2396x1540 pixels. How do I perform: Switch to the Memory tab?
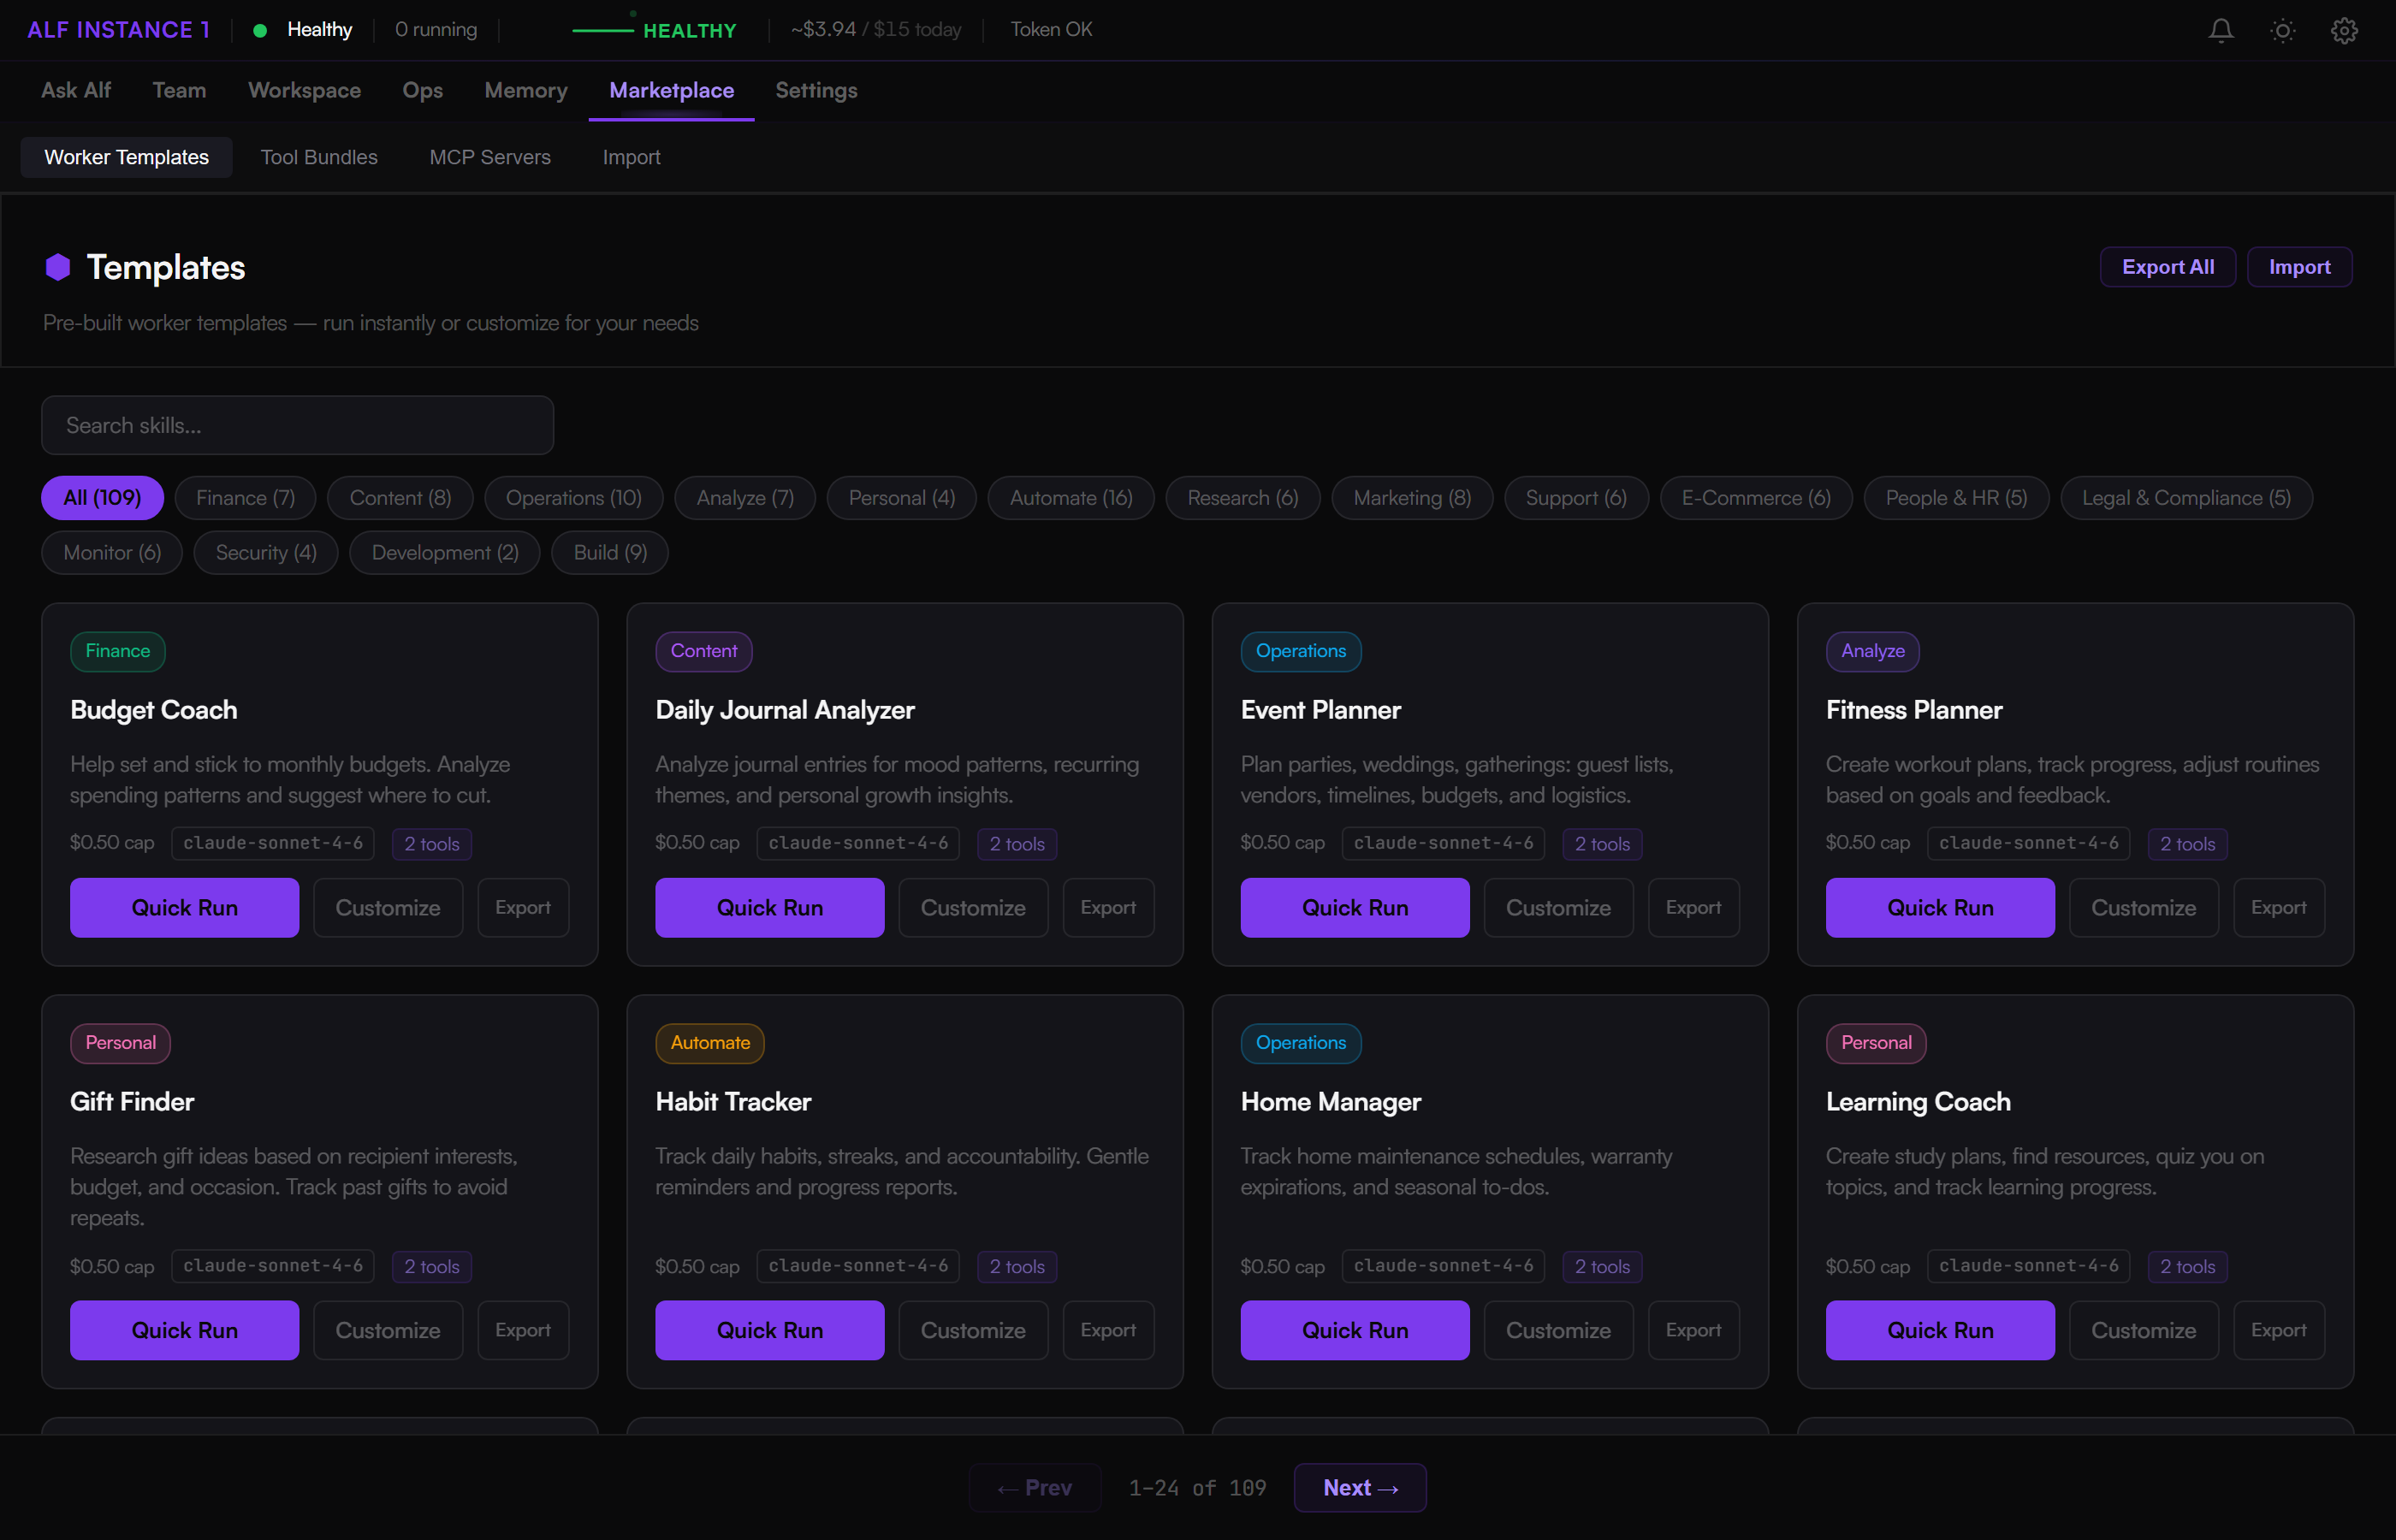pyautogui.click(x=525, y=90)
